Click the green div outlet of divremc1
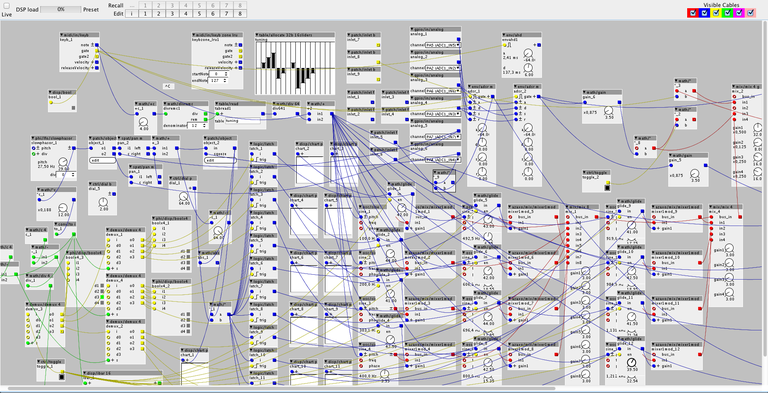The image size is (768, 393). click(x=206, y=114)
